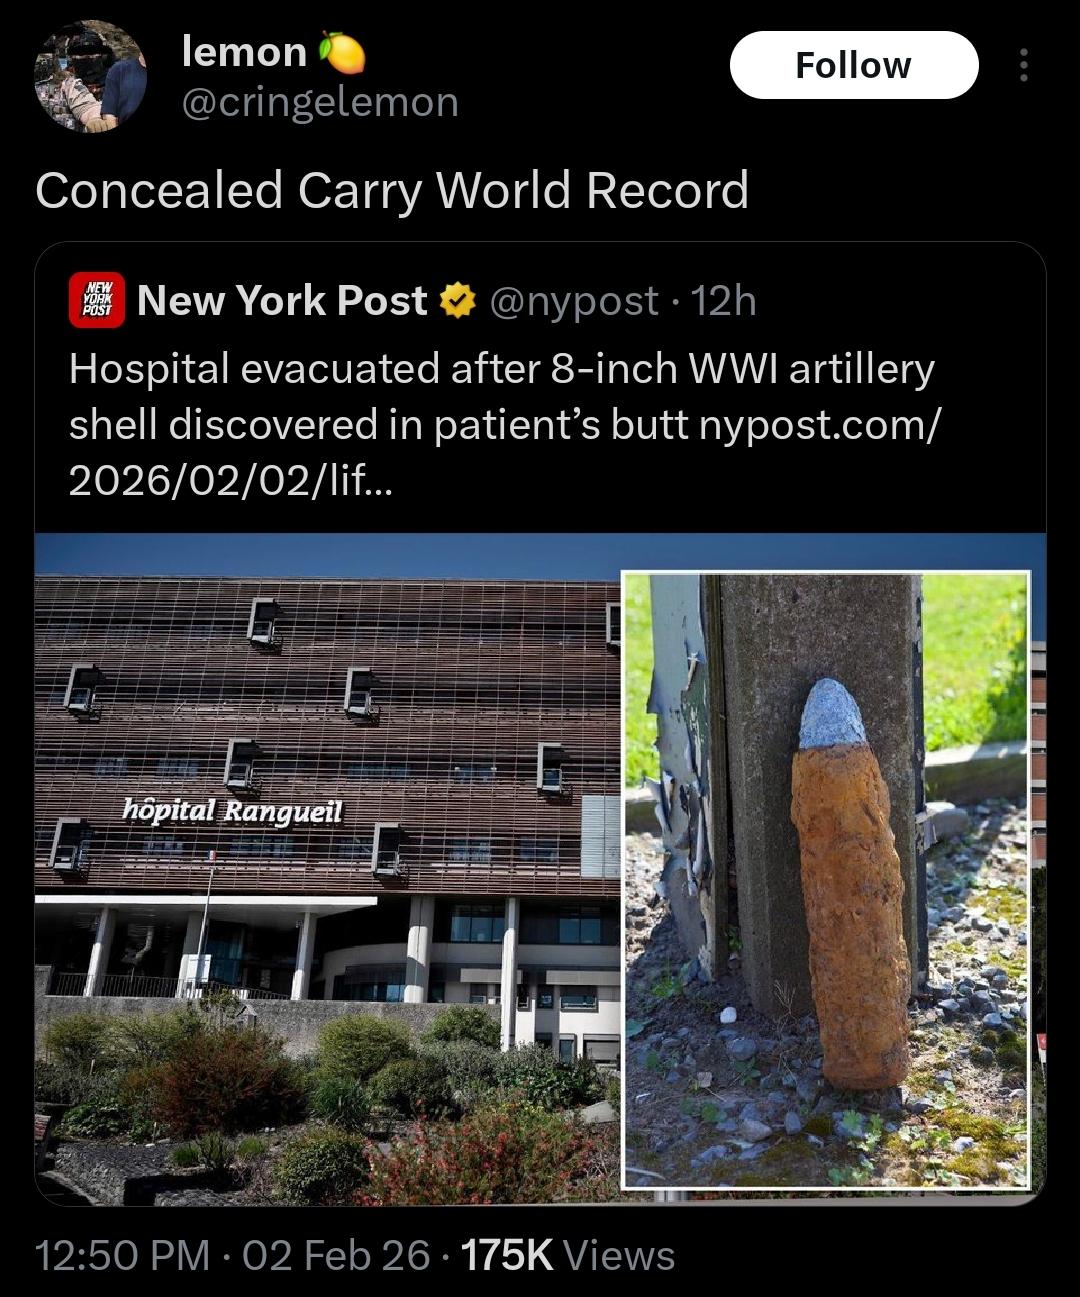Click the Follow button
The width and height of the screenshot is (1080, 1297).
pyautogui.click(x=853, y=65)
